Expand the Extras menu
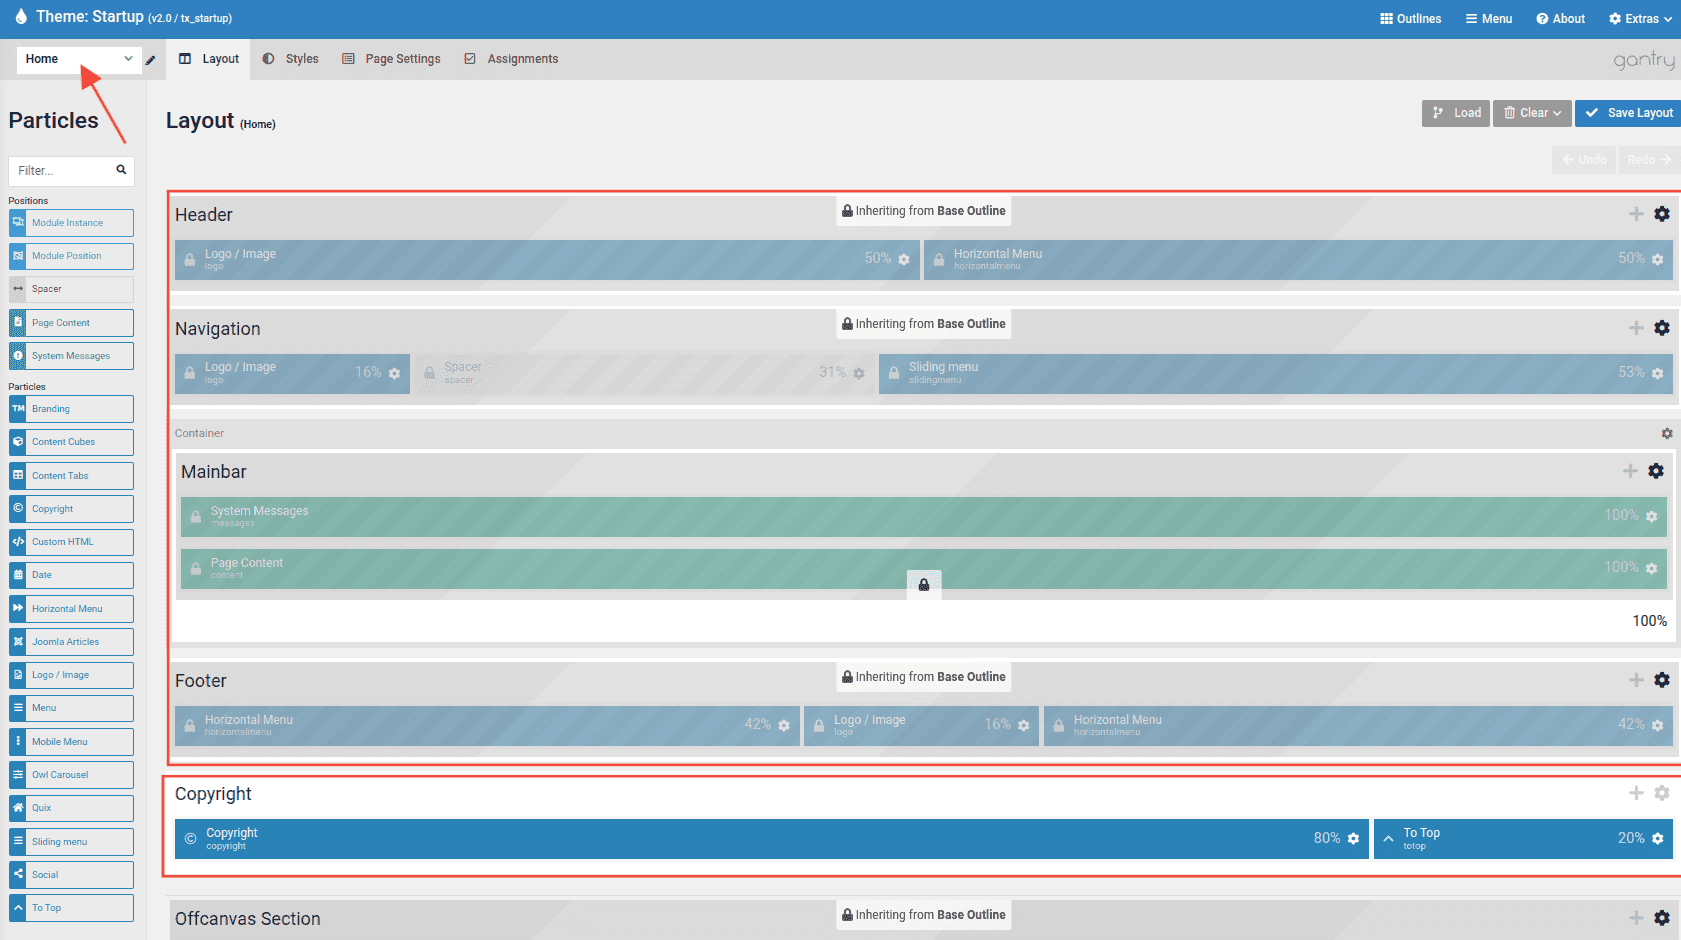 click(1640, 19)
